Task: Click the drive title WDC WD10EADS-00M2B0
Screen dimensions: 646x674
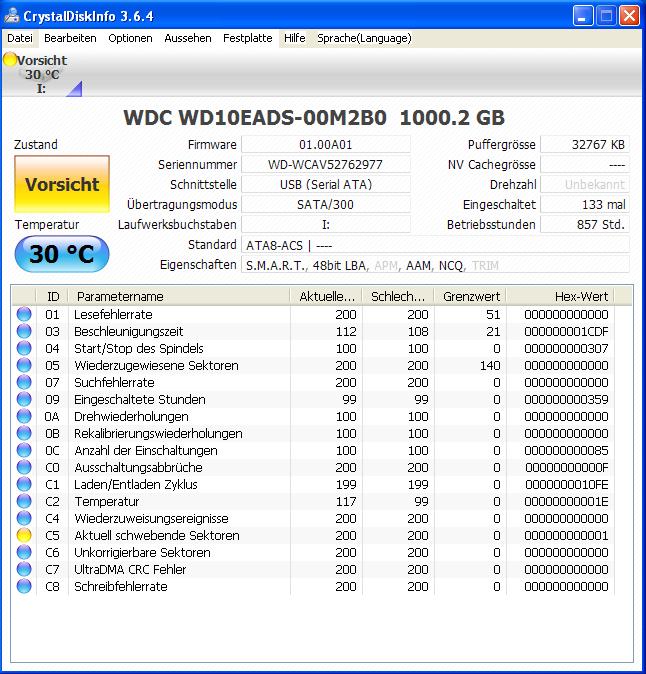Action: [255, 117]
